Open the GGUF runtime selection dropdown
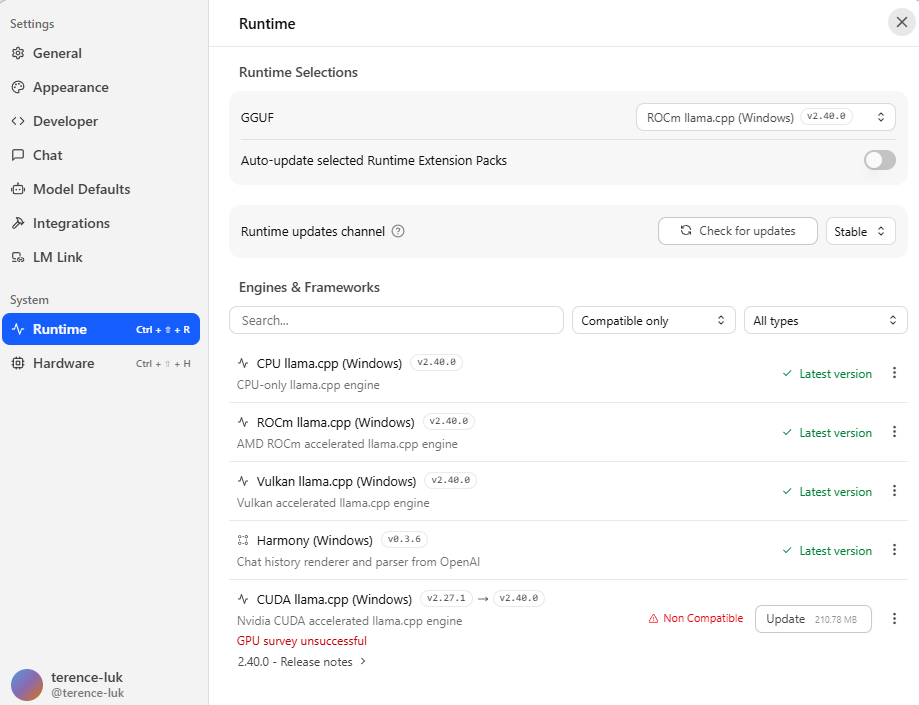The width and height of the screenshot is (919, 705). point(765,117)
